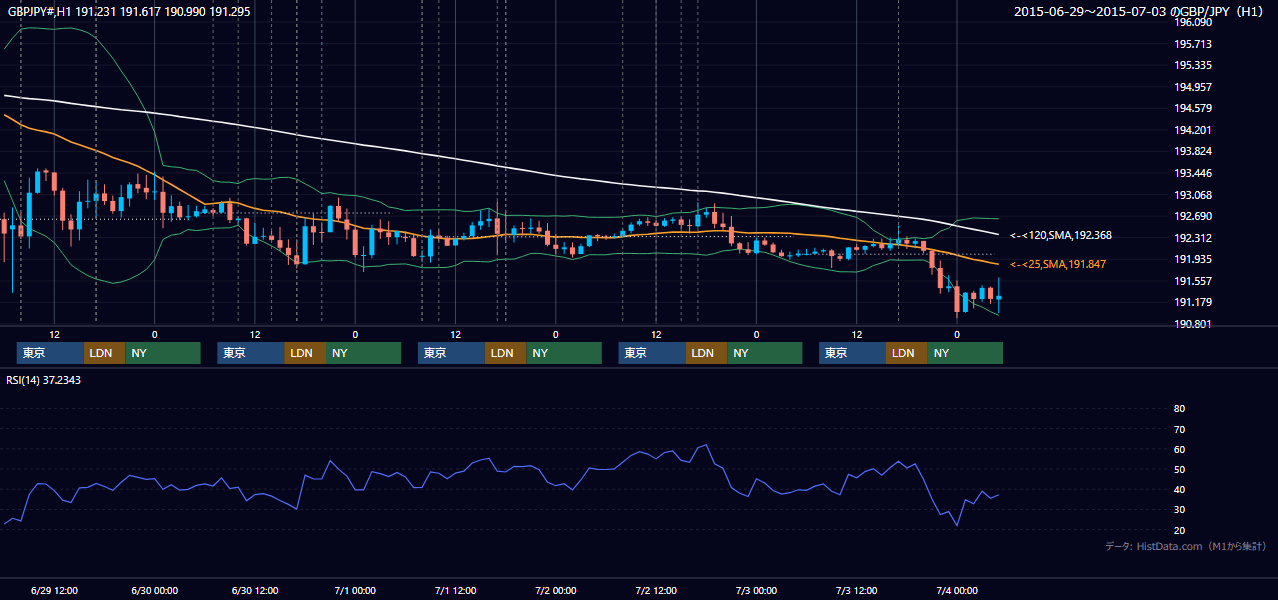The height and width of the screenshot is (600, 1278).
Task: Select the 東京 session block above 7/2 12:00
Action: pyautogui.click(x=652, y=353)
